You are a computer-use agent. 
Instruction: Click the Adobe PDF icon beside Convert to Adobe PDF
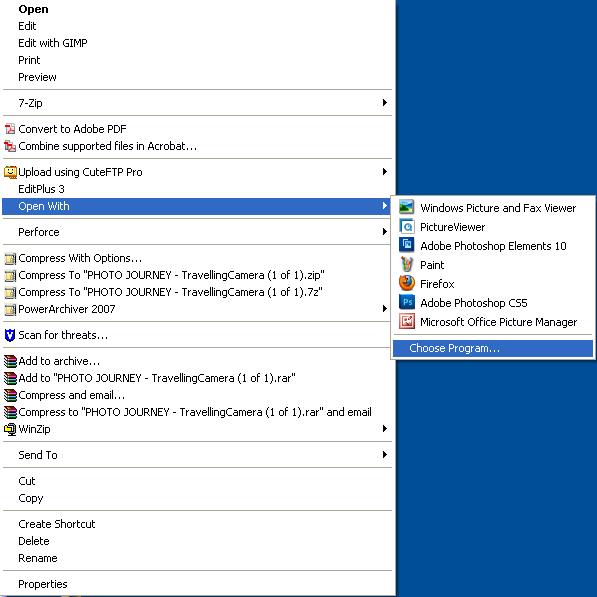pyautogui.click(x=10, y=129)
